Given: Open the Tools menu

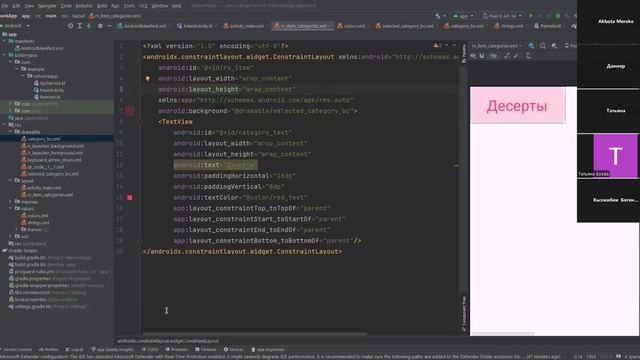Looking at the screenshot, I should [129, 6].
